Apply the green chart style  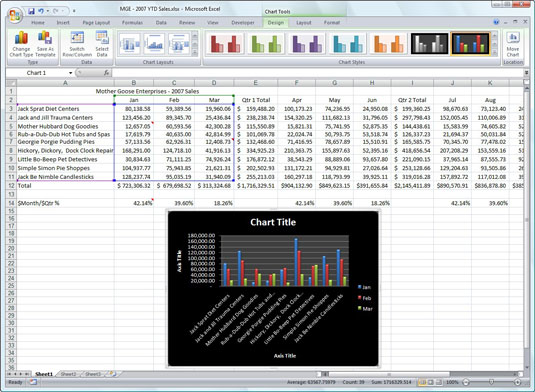266,44
